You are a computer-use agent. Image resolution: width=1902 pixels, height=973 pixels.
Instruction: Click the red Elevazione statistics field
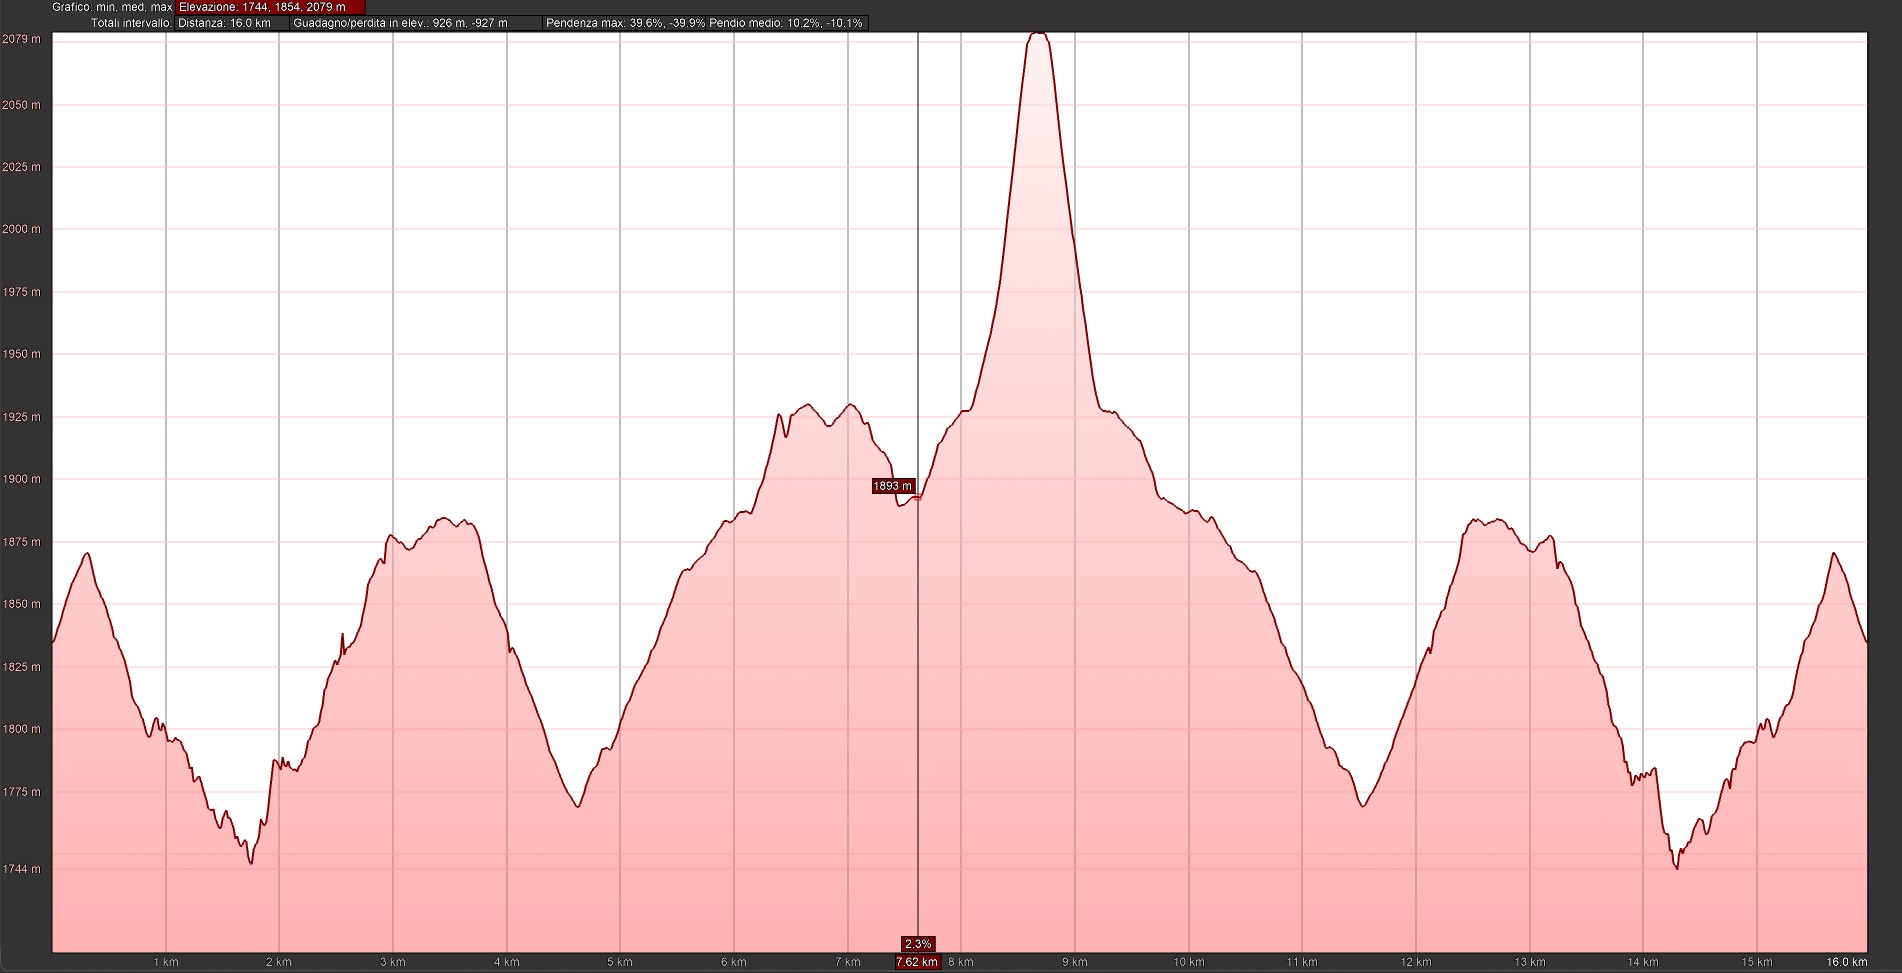point(269,7)
